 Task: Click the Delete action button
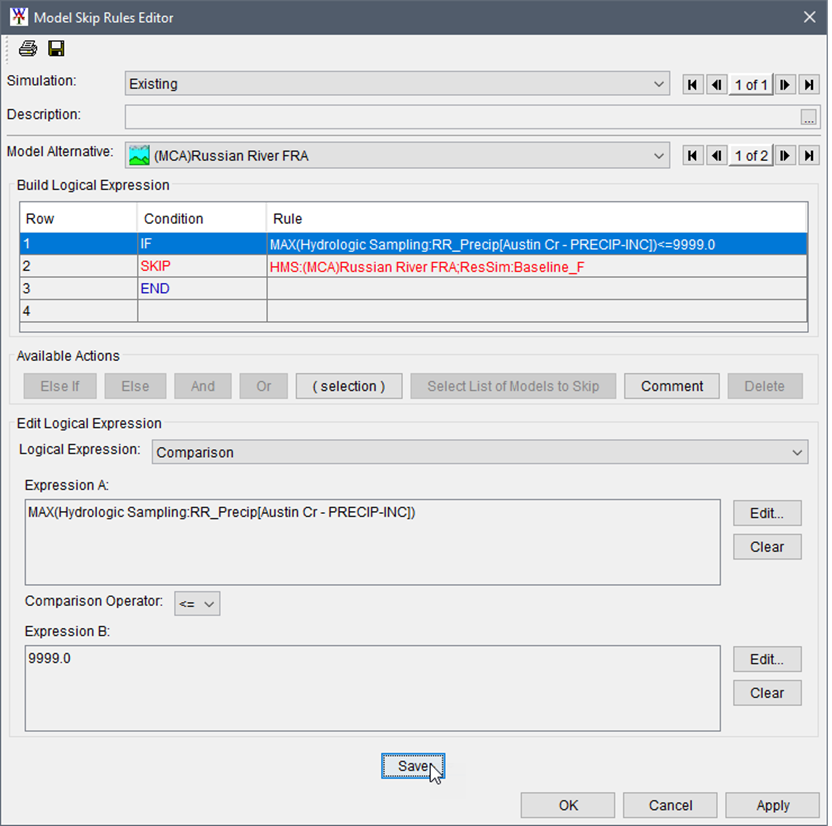tap(764, 386)
